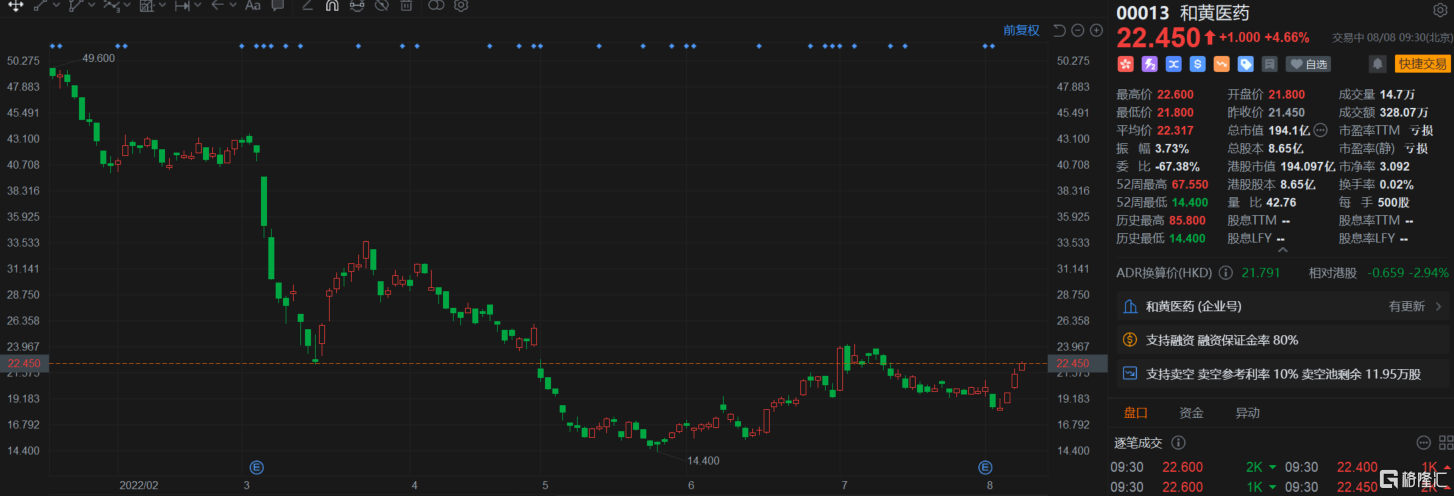Select the Fibonacci/shape measurement tool
Image resolution: width=1454 pixels, height=496 pixels.
pyautogui.click(x=147, y=5)
